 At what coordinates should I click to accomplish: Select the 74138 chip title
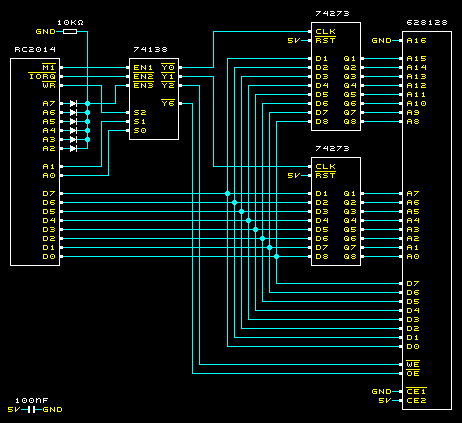coord(150,50)
